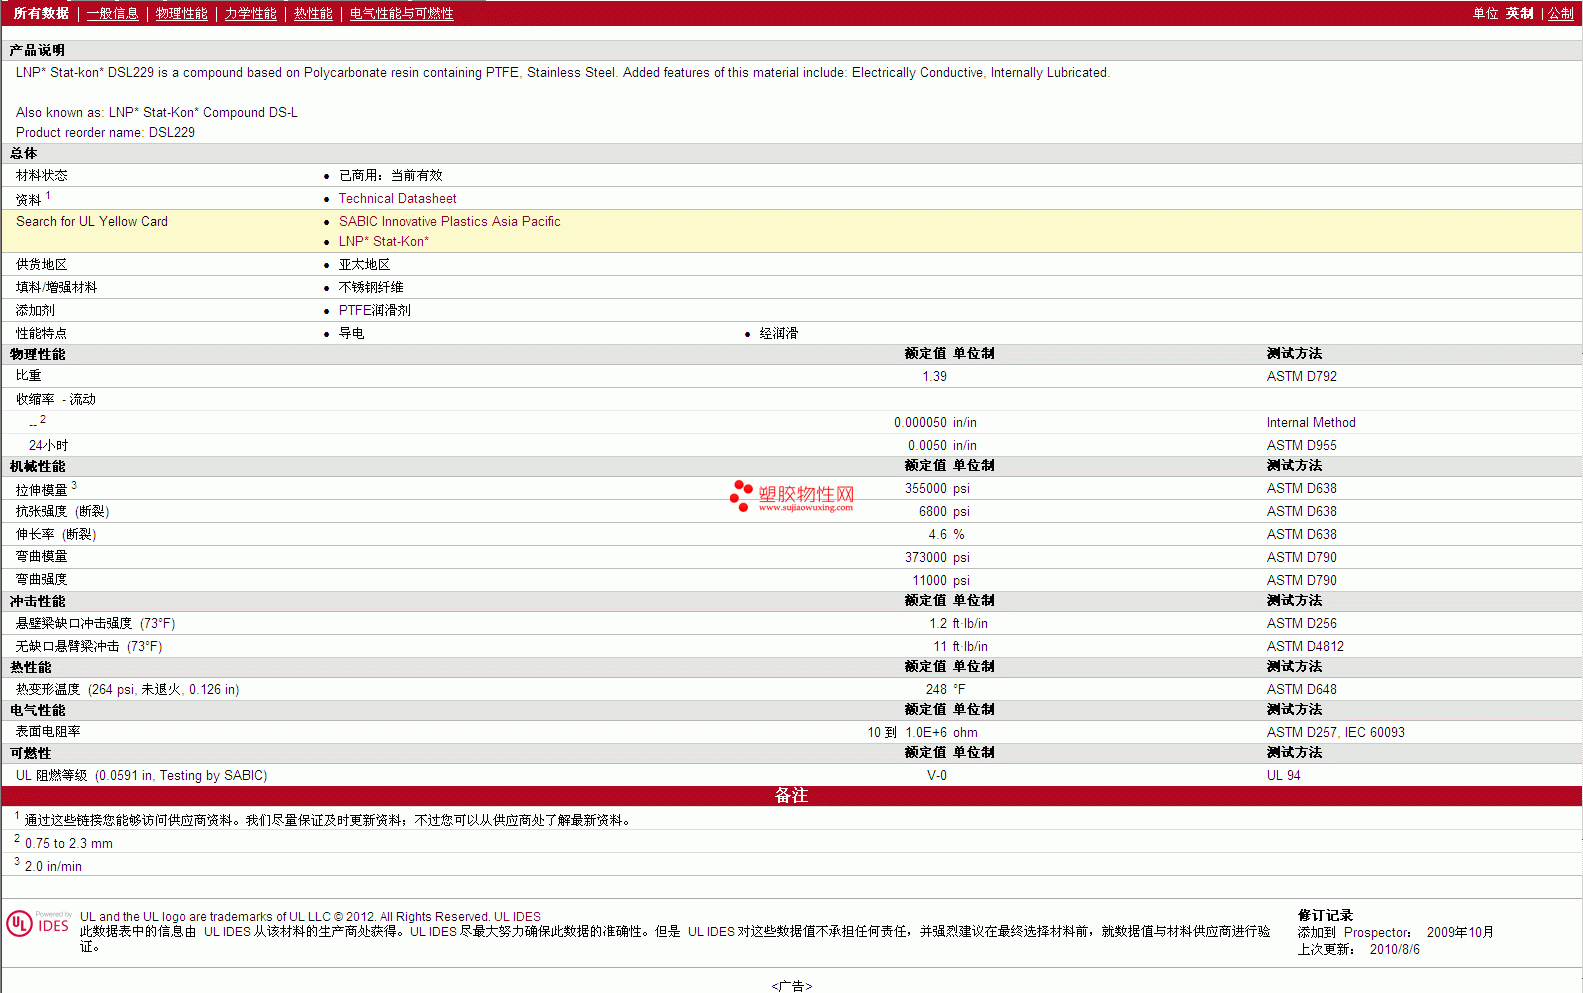Image resolution: width=1583 pixels, height=993 pixels.
Task: Select 英制 unit option
Action: [1519, 13]
